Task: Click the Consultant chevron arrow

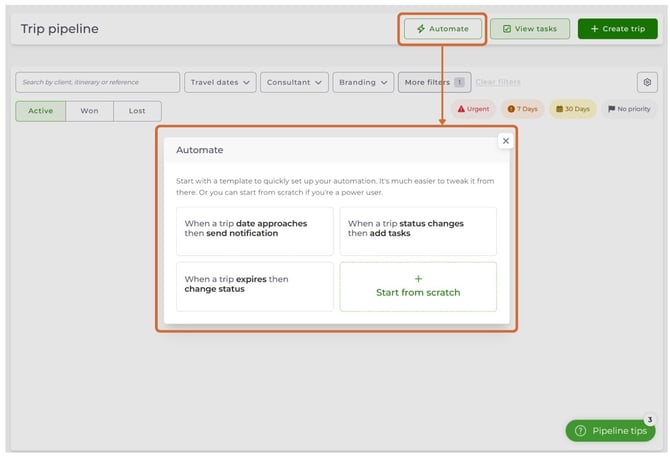Action: point(318,82)
